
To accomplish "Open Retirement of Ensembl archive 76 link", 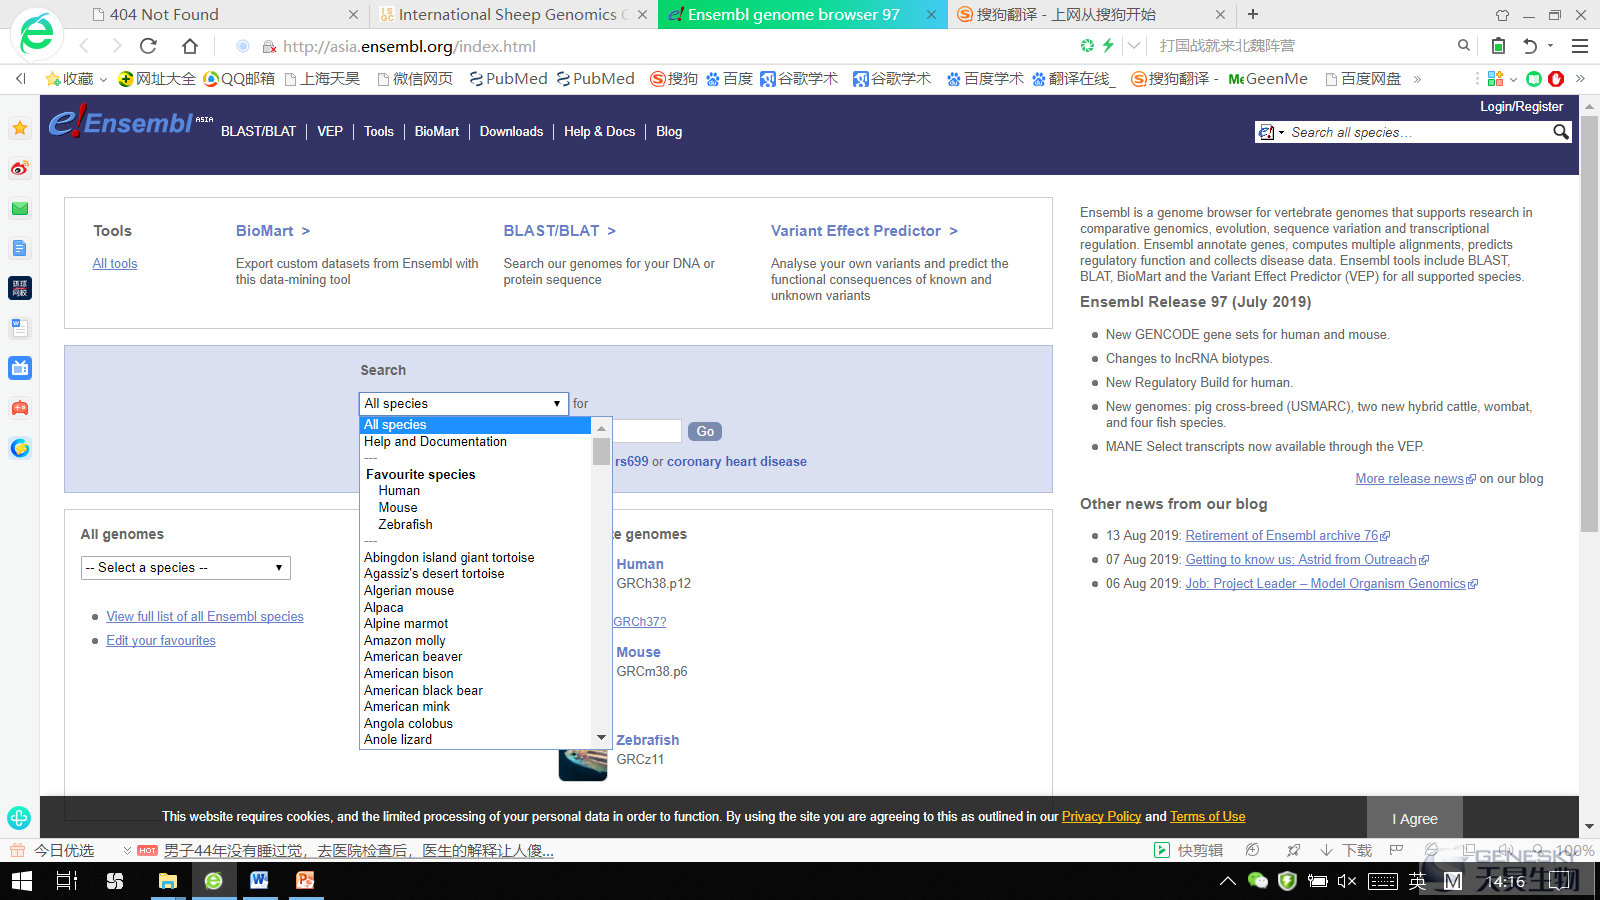I will [1281, 536].
